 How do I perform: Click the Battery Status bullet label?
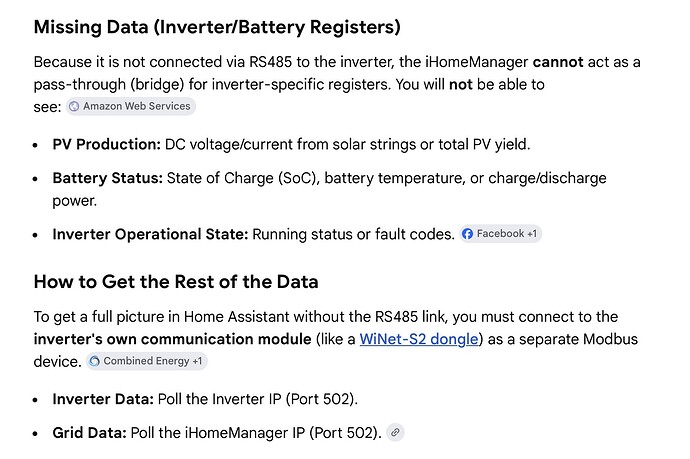[107, 178]
